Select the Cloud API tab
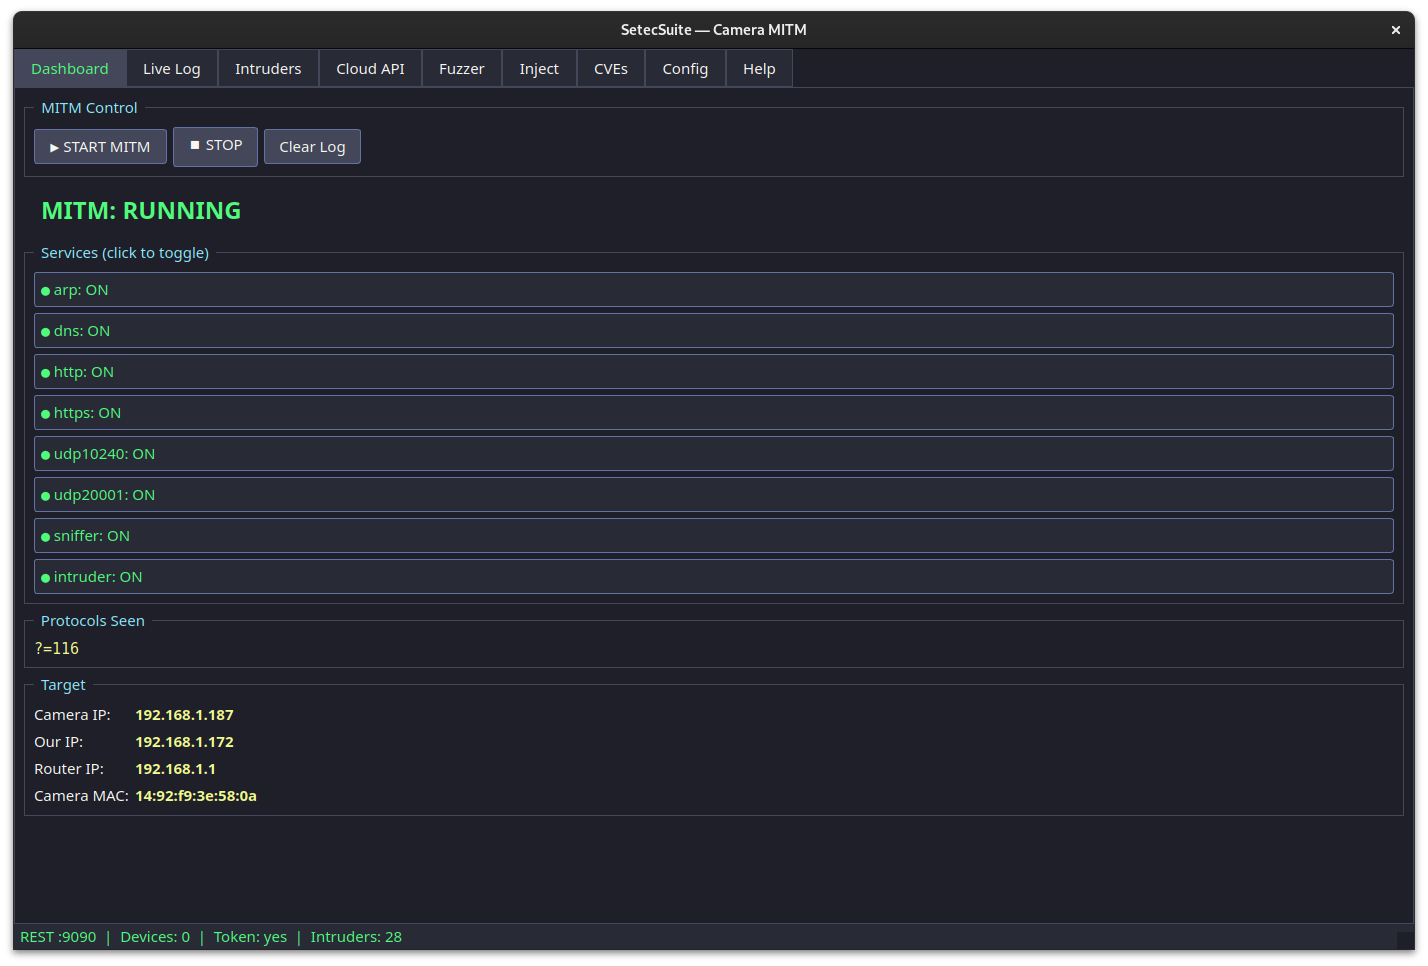The image size is (1428, 966). click(x=370, y=68)
